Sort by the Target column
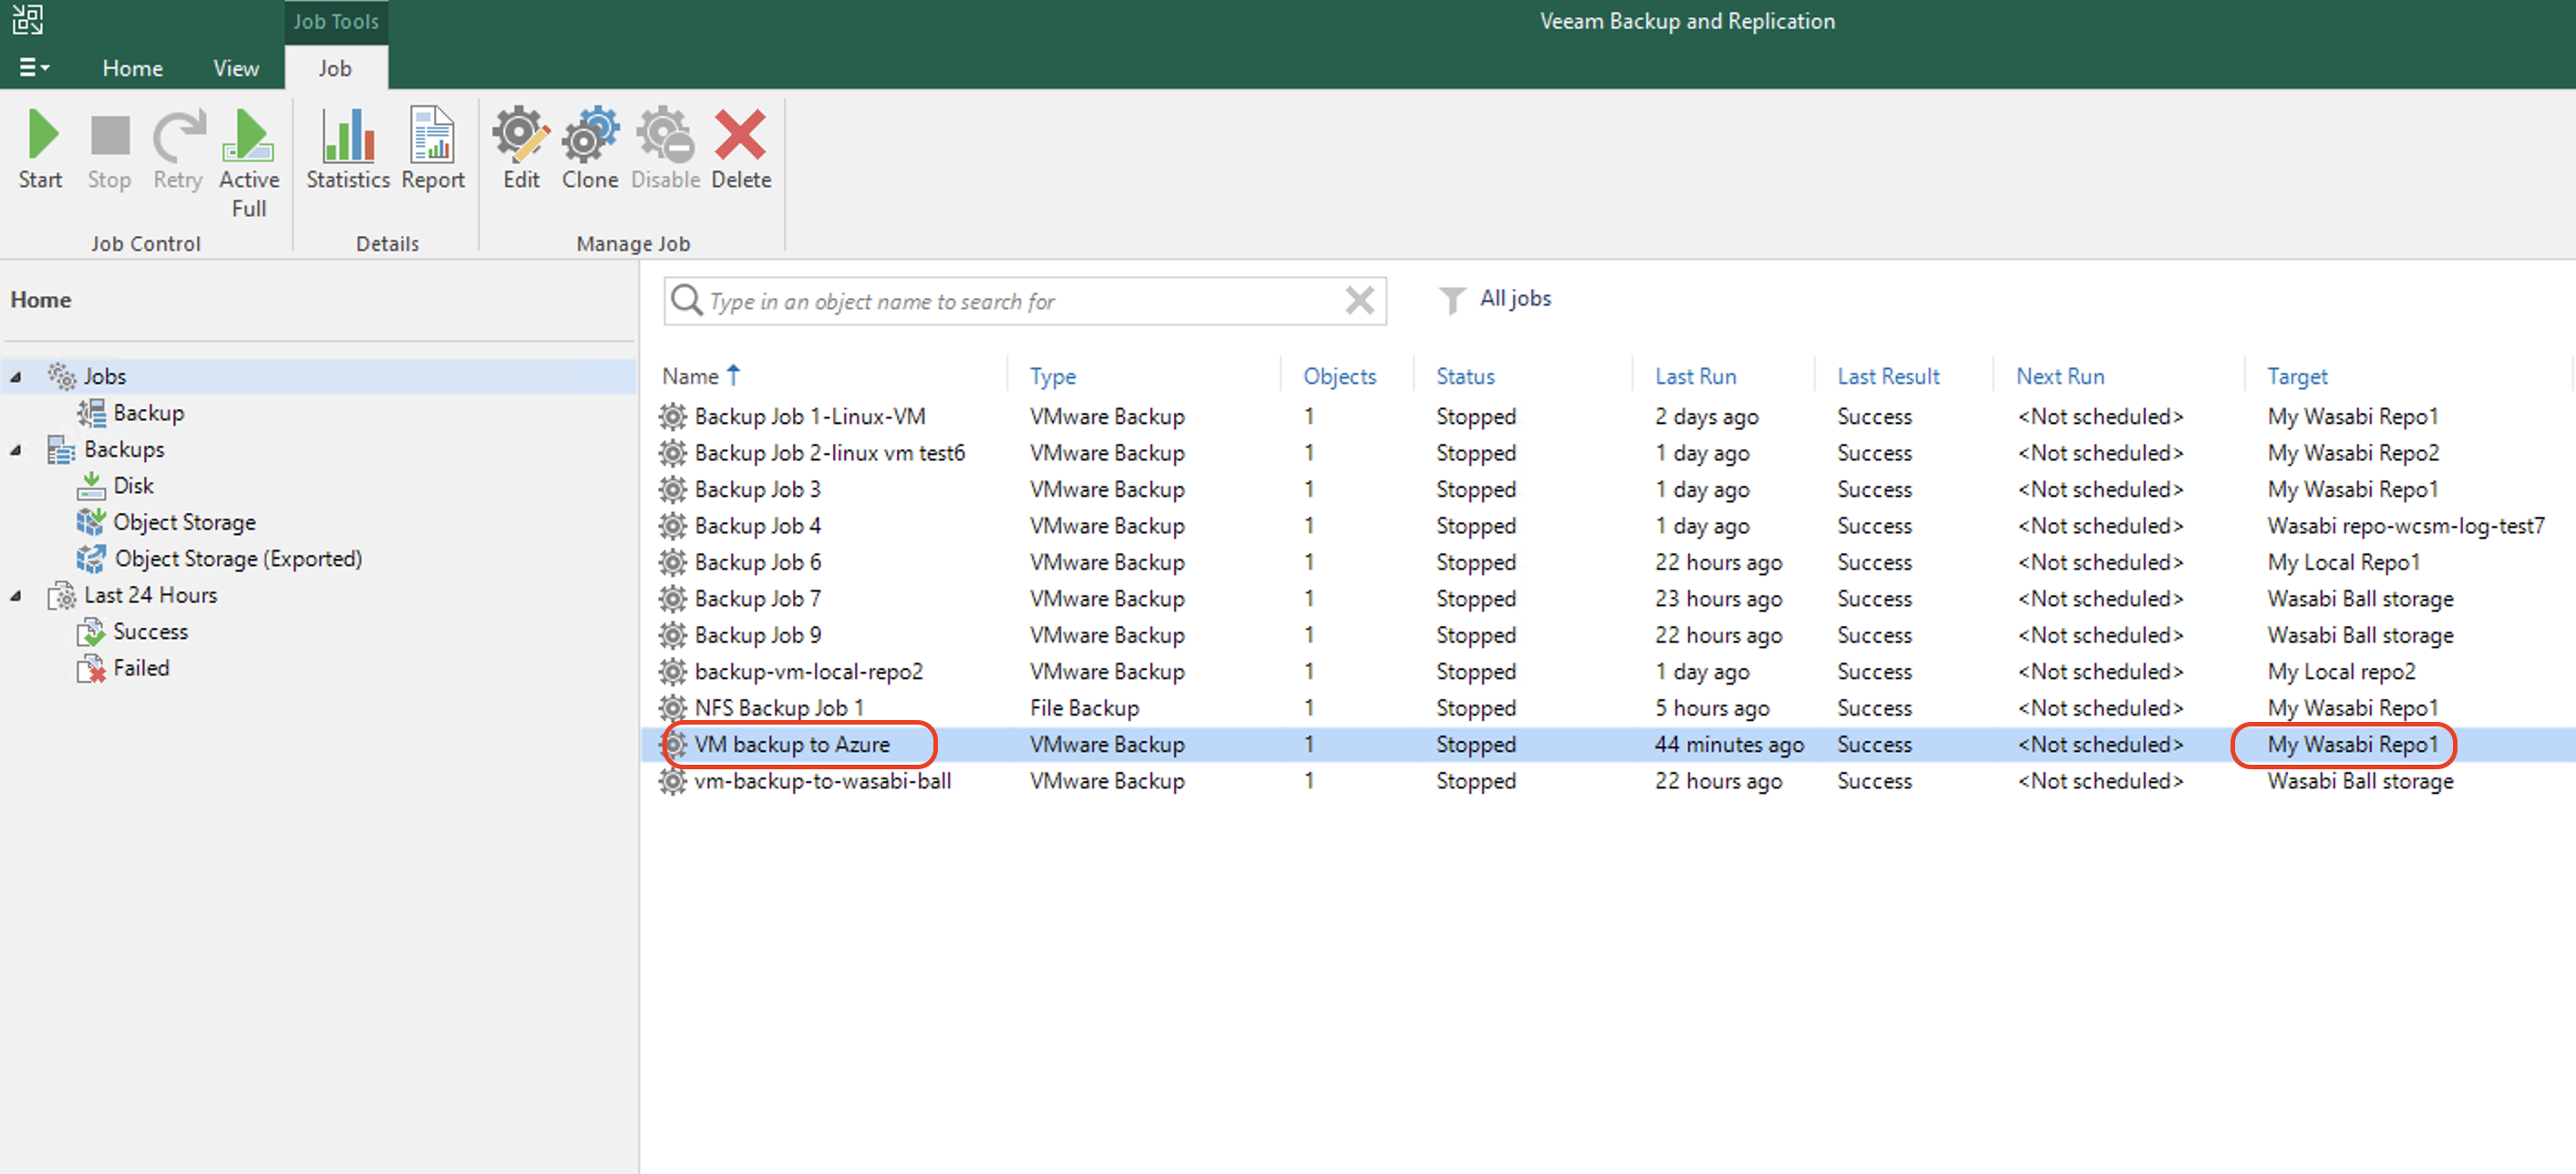 coord(2297,376)
